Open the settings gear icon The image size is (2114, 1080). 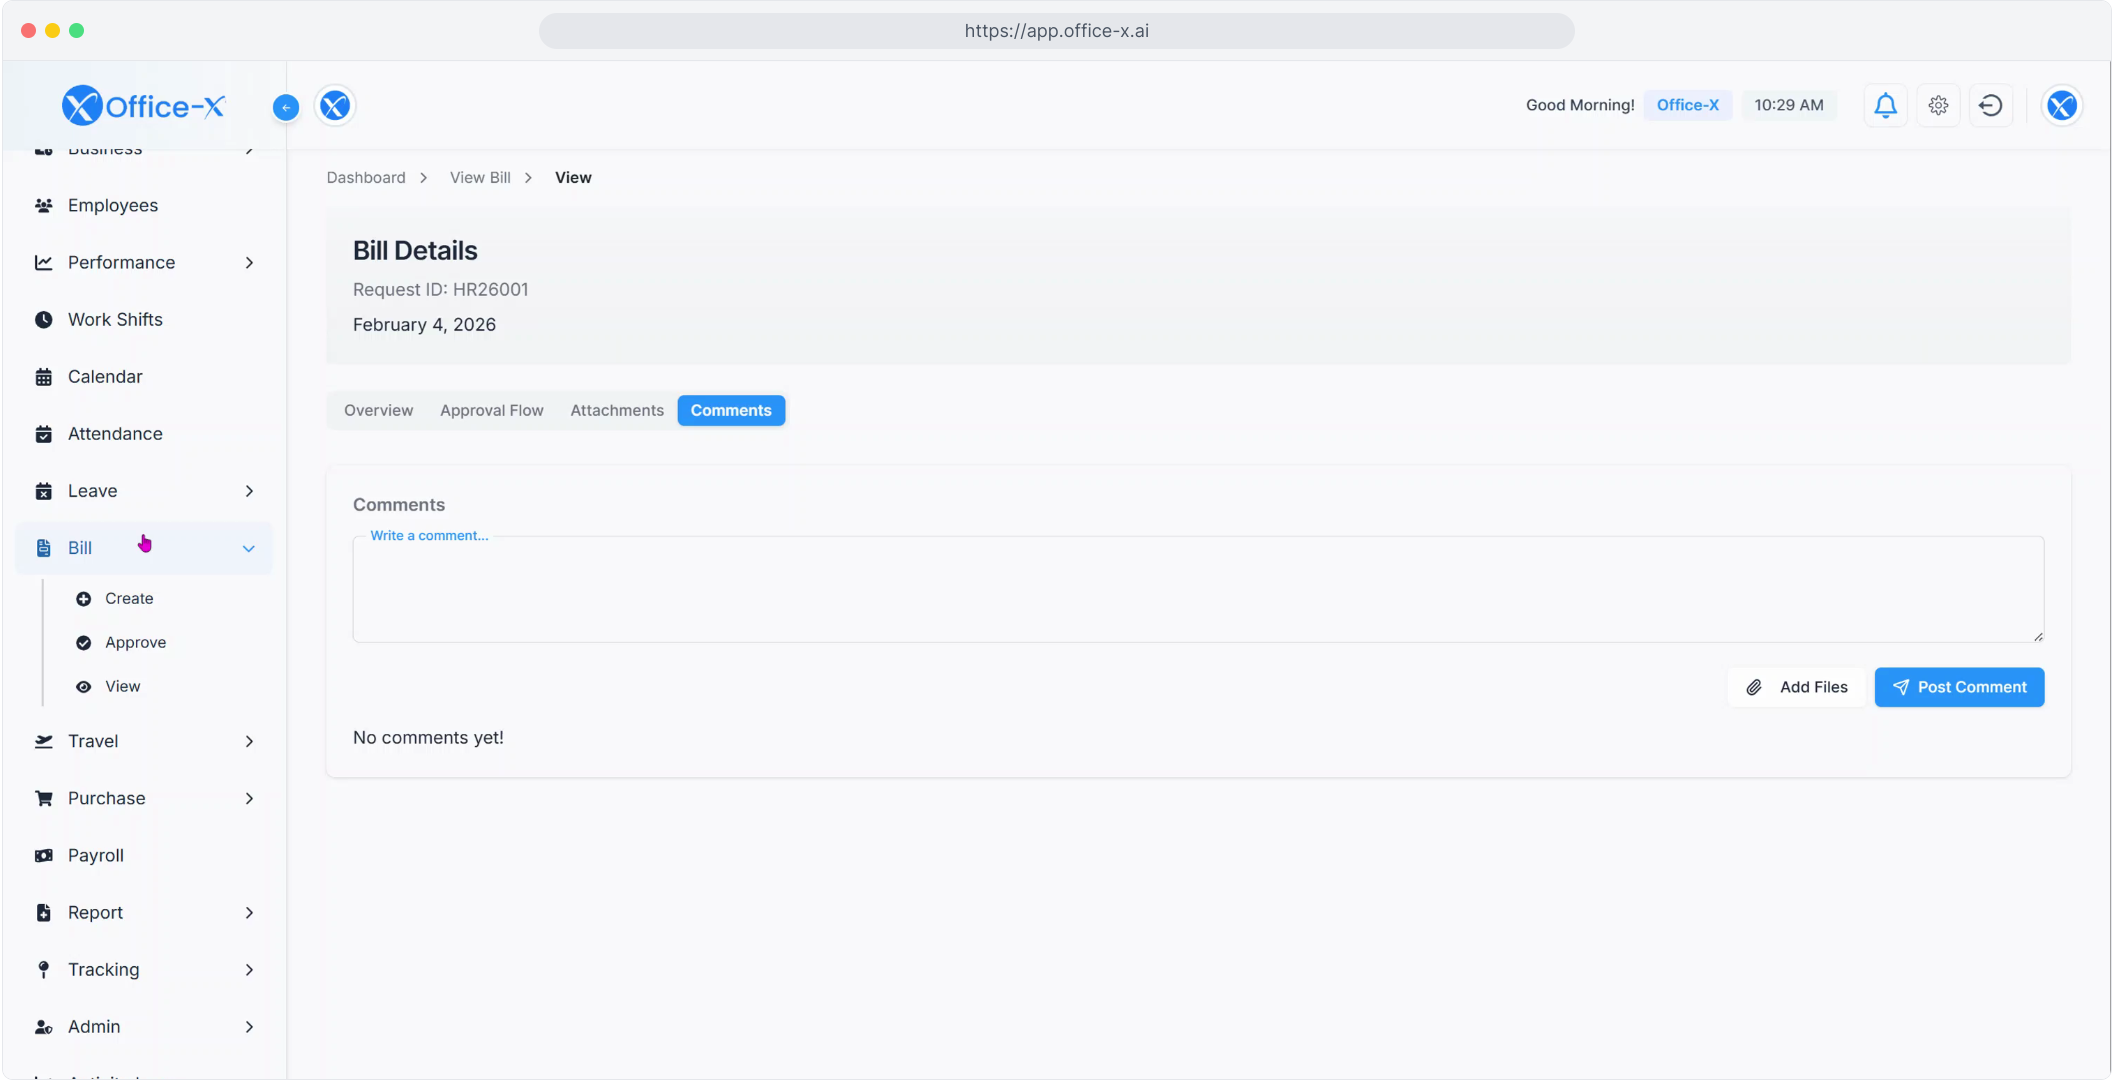pos(1938,105)
